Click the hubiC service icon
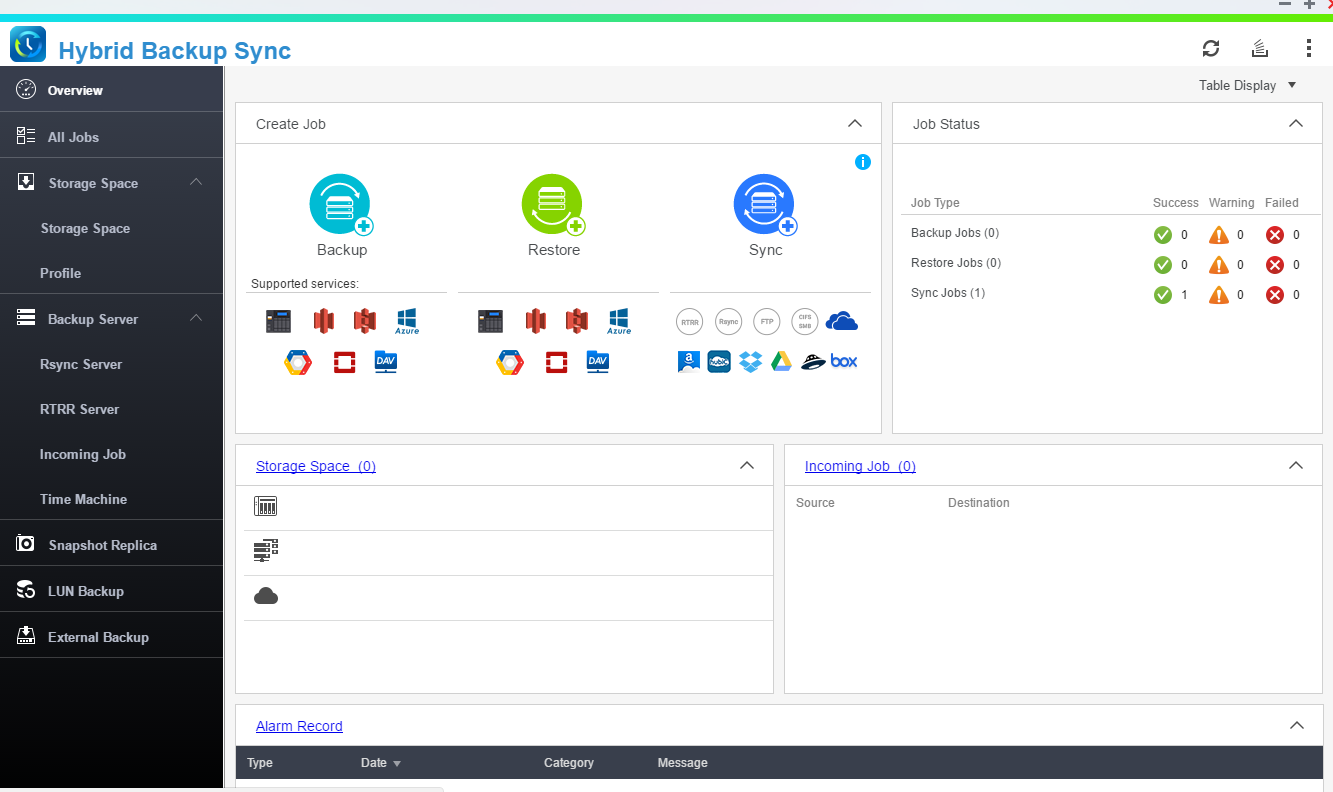 (x=719, y=362)
